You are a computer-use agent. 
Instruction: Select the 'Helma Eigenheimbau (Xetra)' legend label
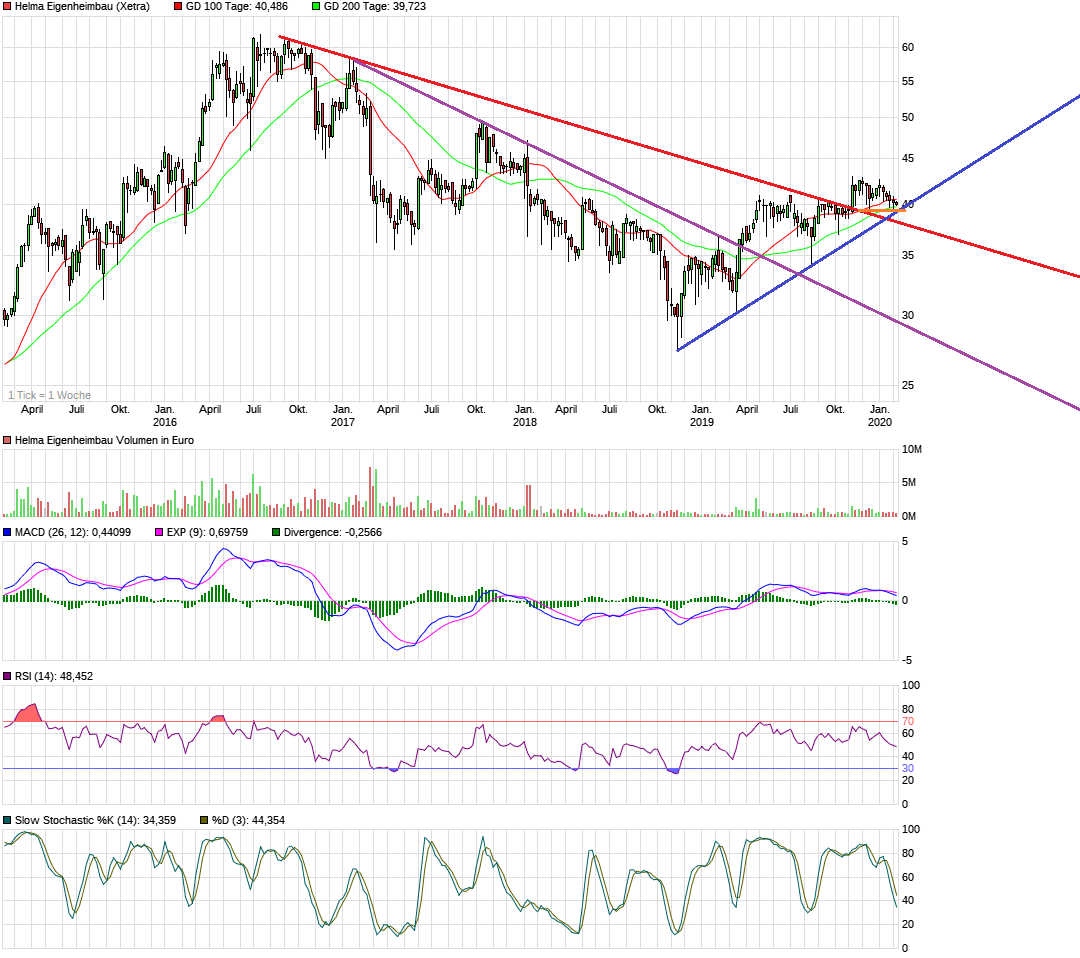82,6
